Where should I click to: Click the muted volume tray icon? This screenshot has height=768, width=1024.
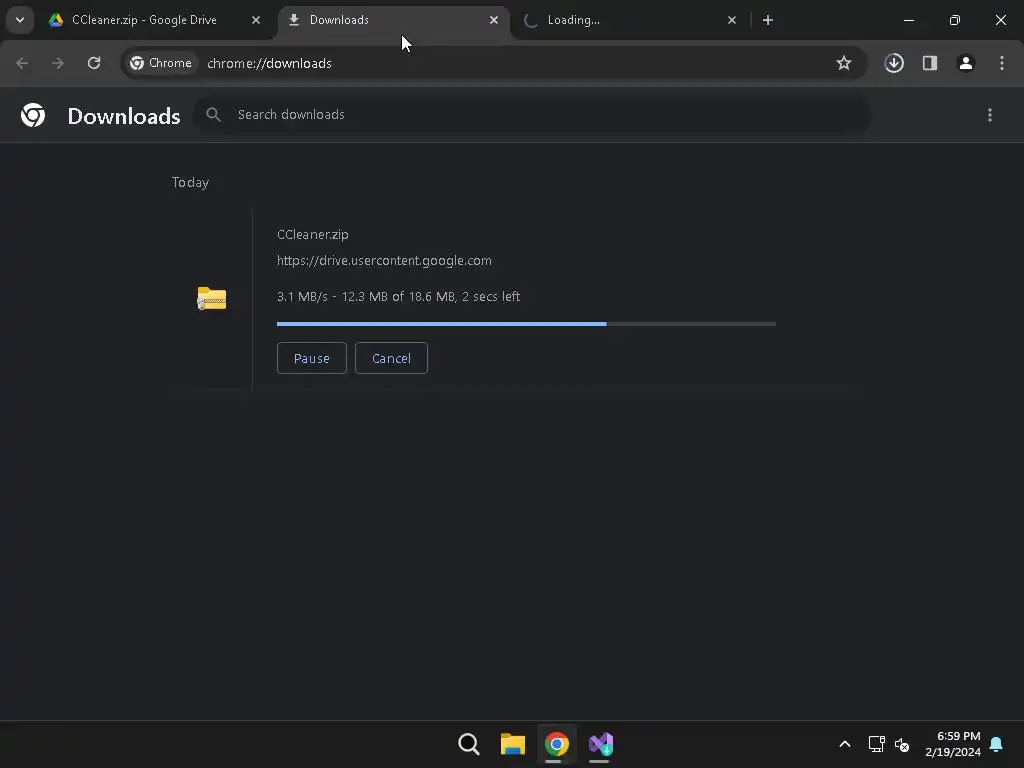(902, 744)
